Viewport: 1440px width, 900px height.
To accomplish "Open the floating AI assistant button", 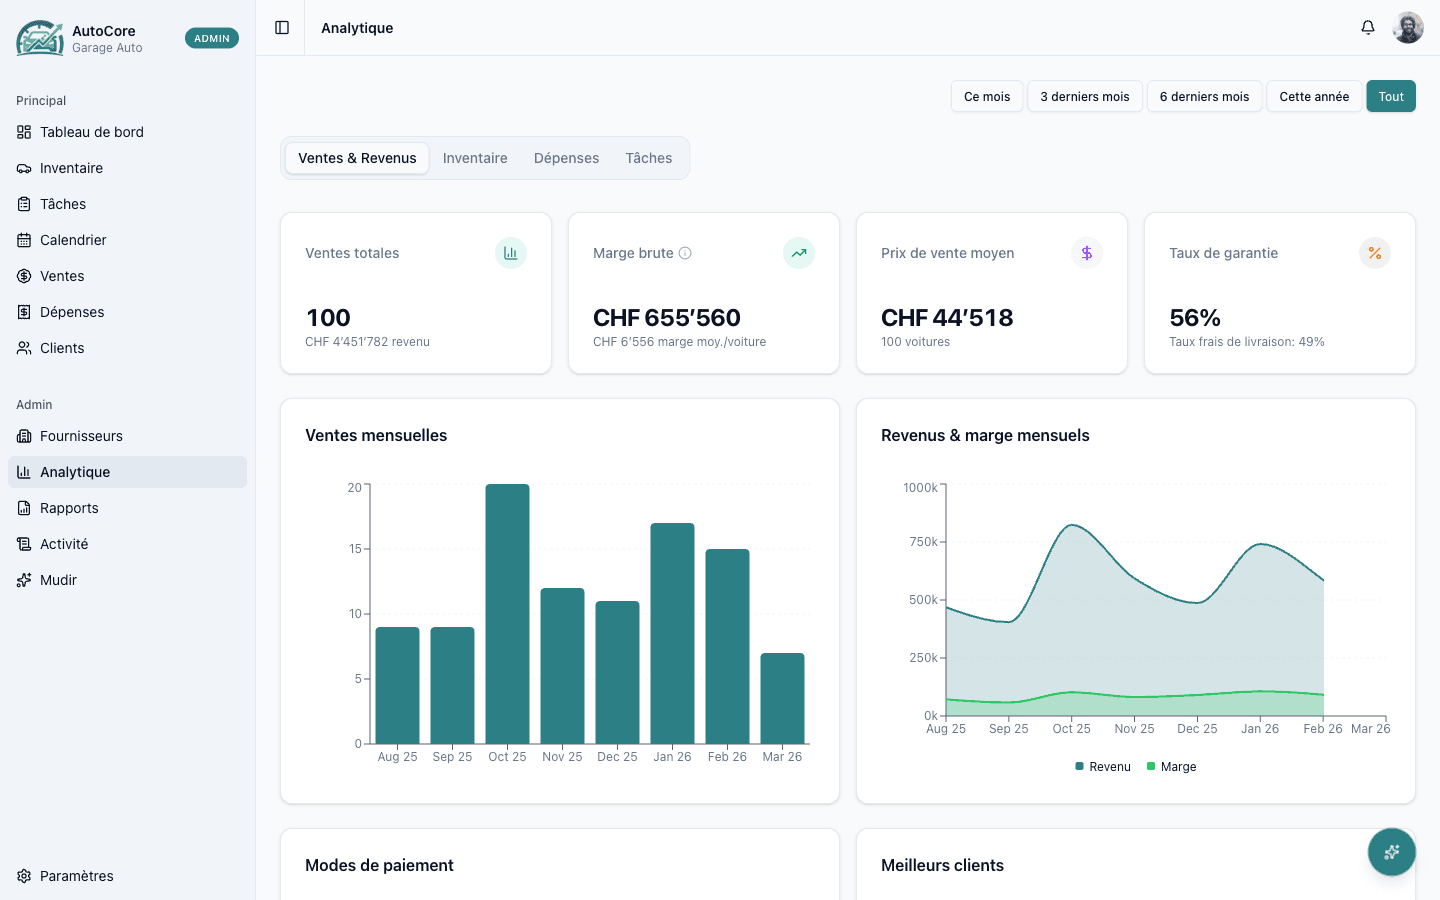I will pos(1391,852).
